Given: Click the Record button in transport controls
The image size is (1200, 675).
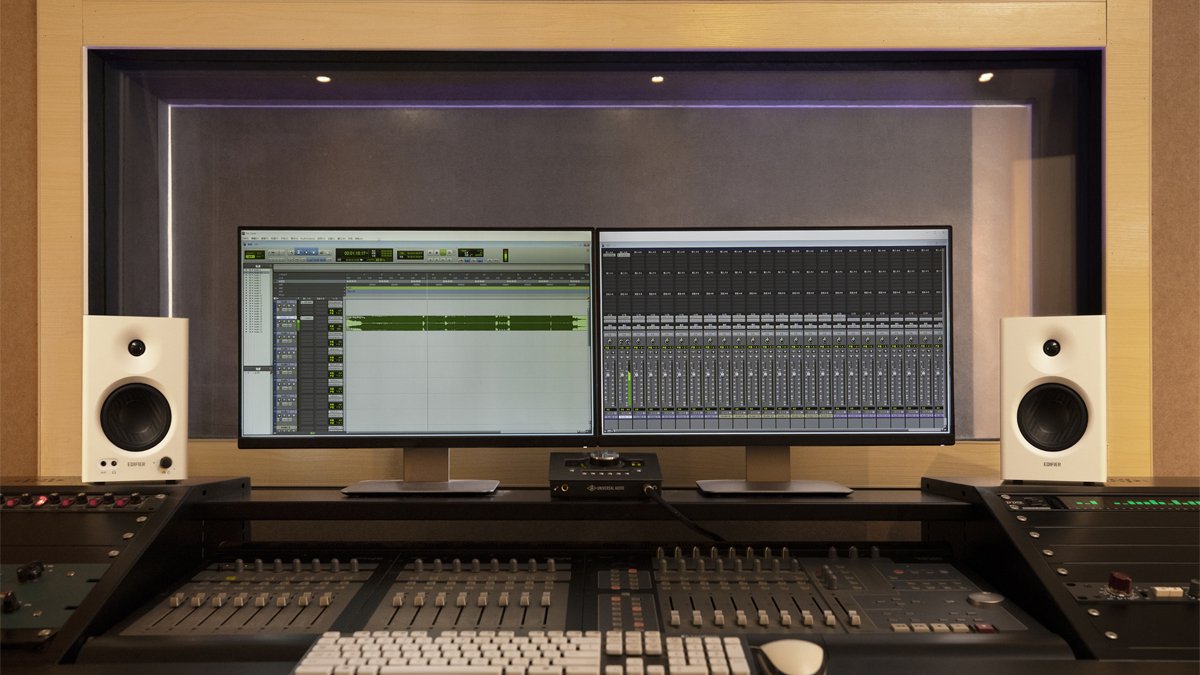Looking at the screenshot, I should point(451,254).
